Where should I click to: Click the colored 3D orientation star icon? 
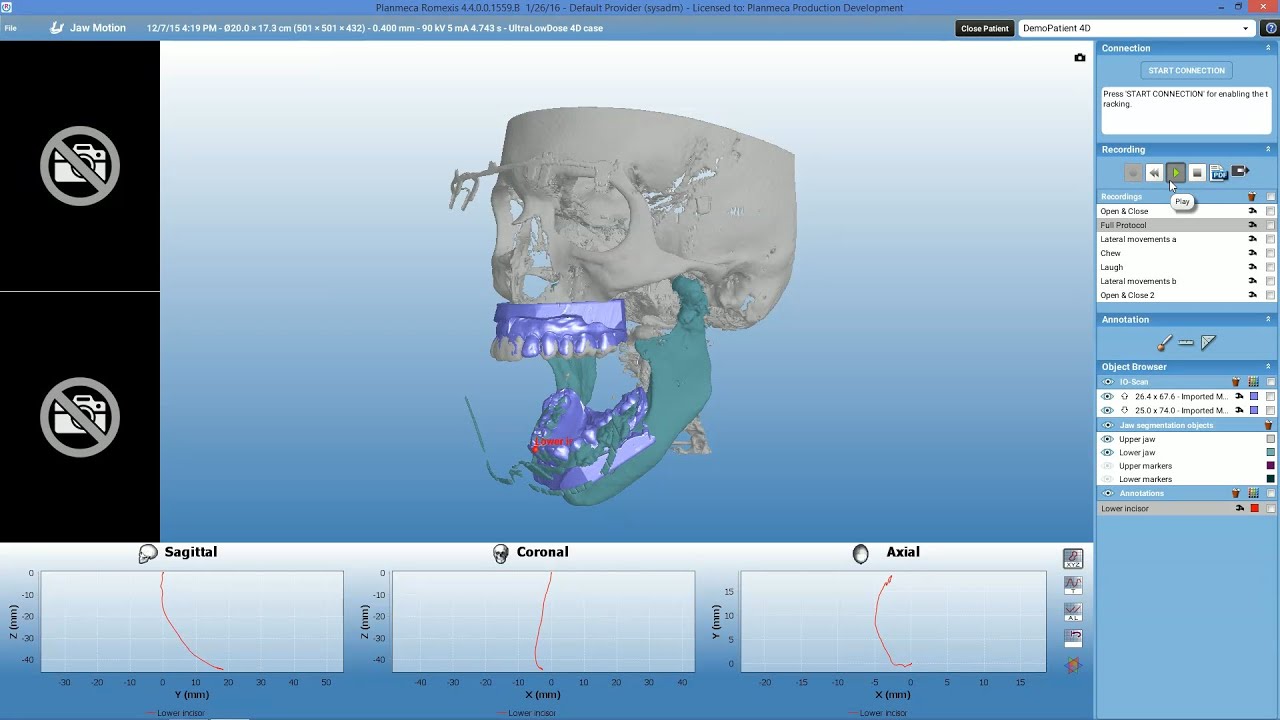click(1073, 665)
